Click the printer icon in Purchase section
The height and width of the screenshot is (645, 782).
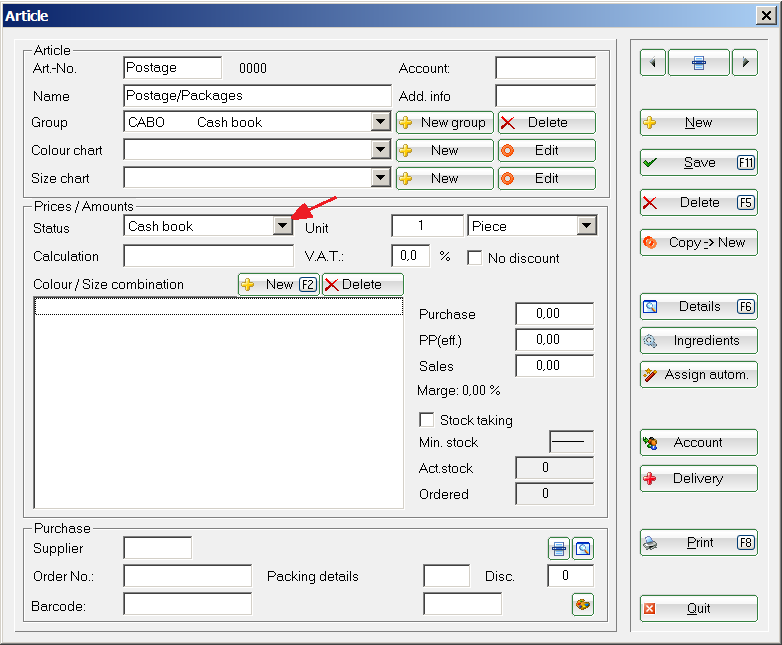(558, 548)
